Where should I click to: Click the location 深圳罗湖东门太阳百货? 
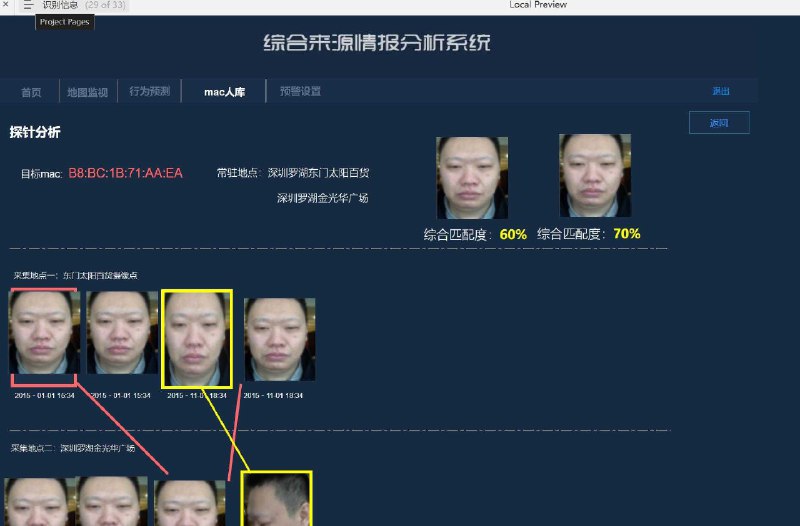[318, 173]
